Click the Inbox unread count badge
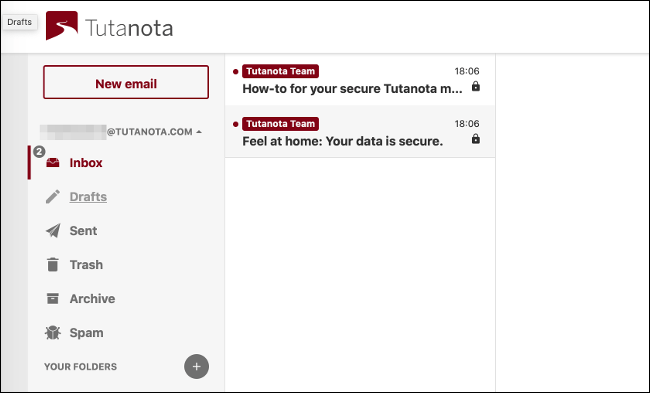The width and height of the screenshot is (650, 393). coord(39,152)
